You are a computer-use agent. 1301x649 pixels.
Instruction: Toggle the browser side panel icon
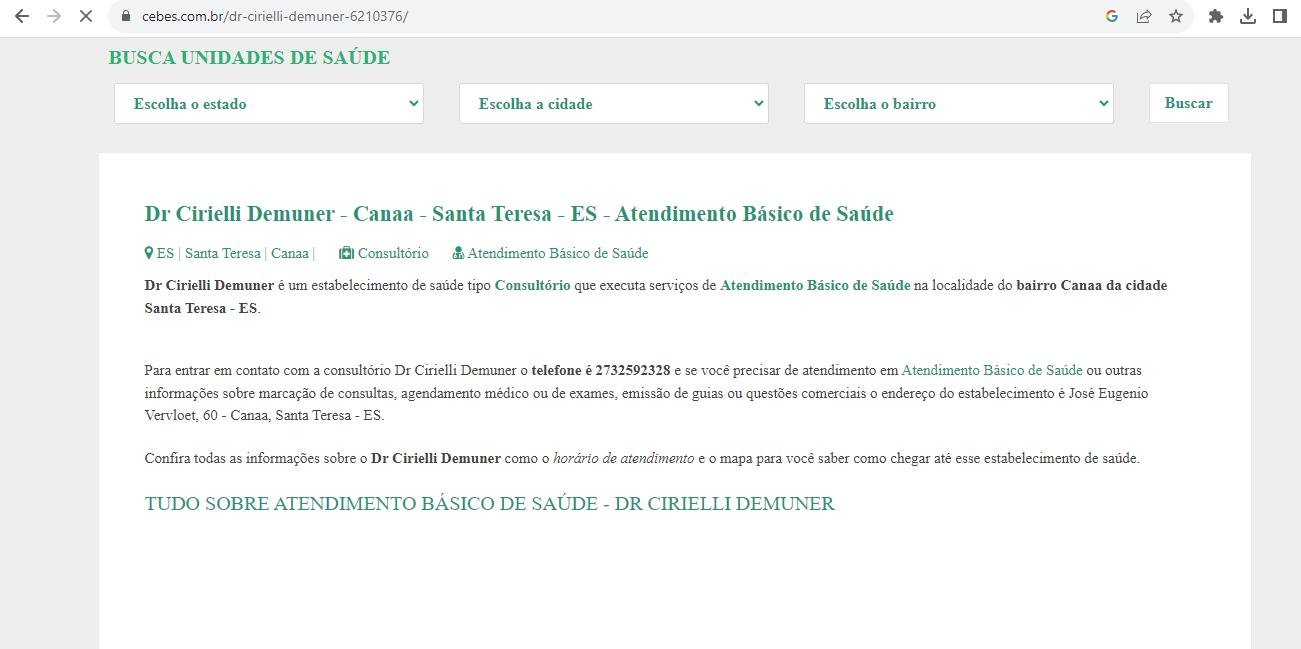tap(1280, 16)
